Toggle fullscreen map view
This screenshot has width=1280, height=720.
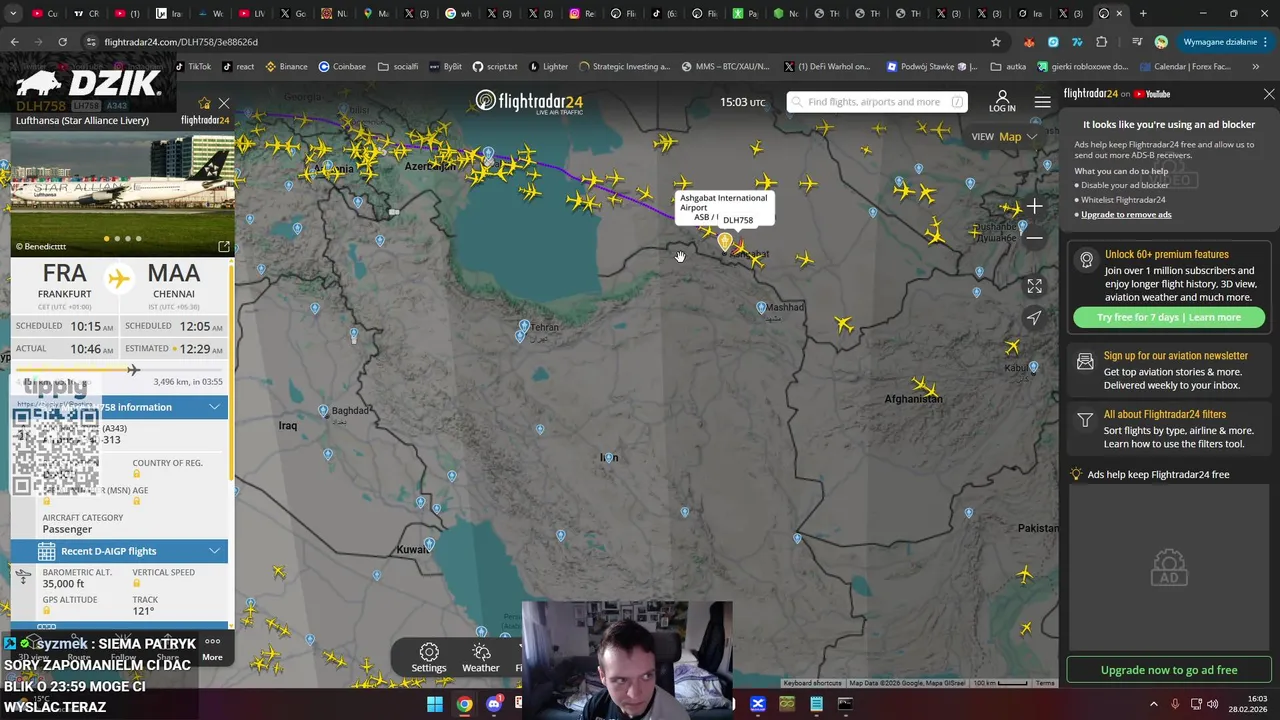[x=1035, y=286]
